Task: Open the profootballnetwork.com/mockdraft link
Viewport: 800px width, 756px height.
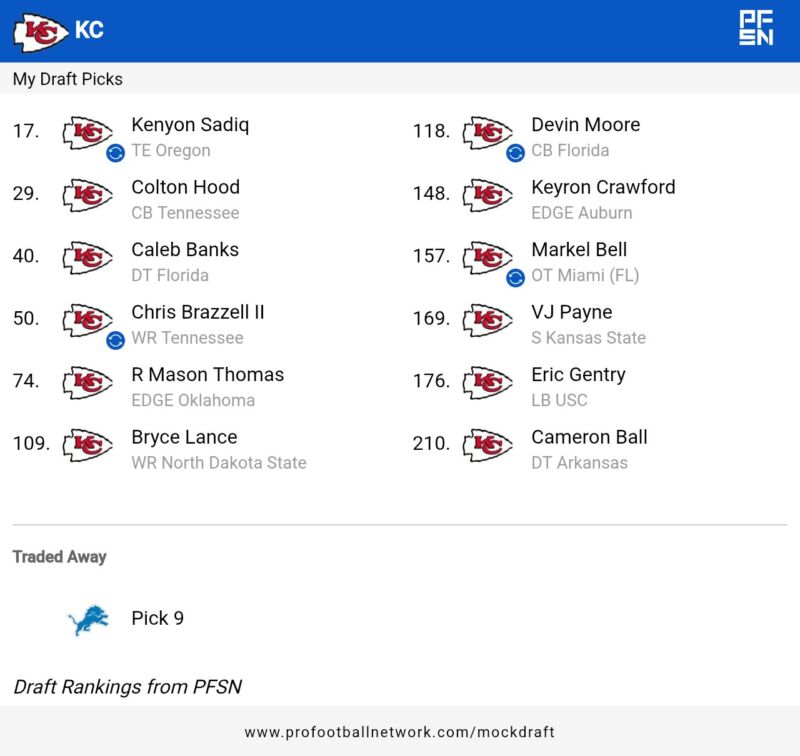Action: coord(399,732)
